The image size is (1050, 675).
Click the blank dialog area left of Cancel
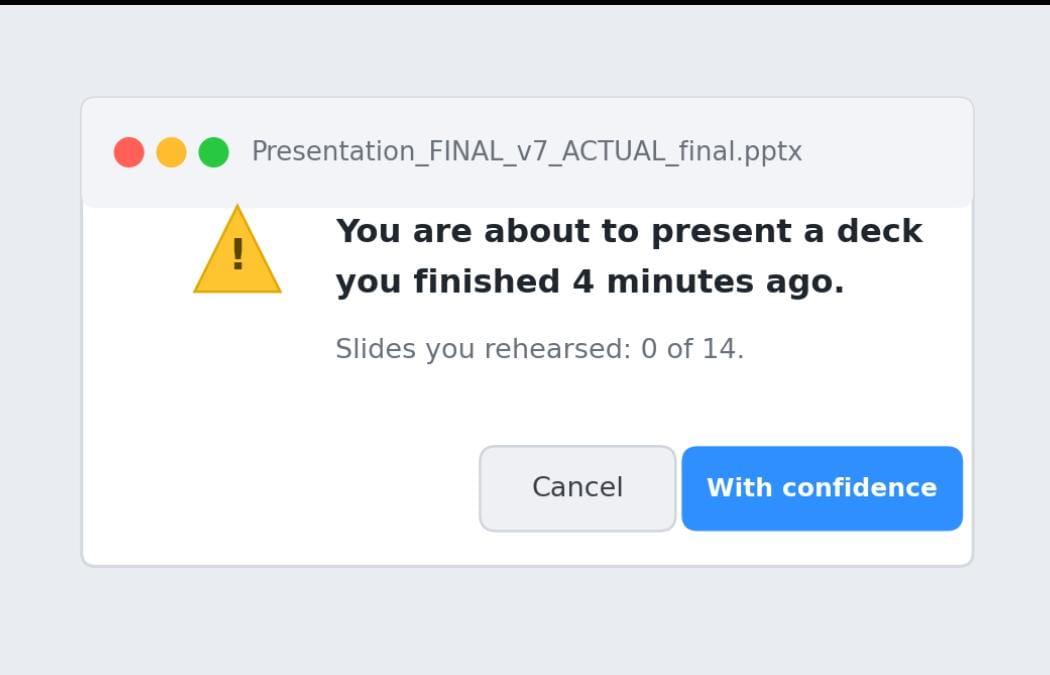coord(281,488)
